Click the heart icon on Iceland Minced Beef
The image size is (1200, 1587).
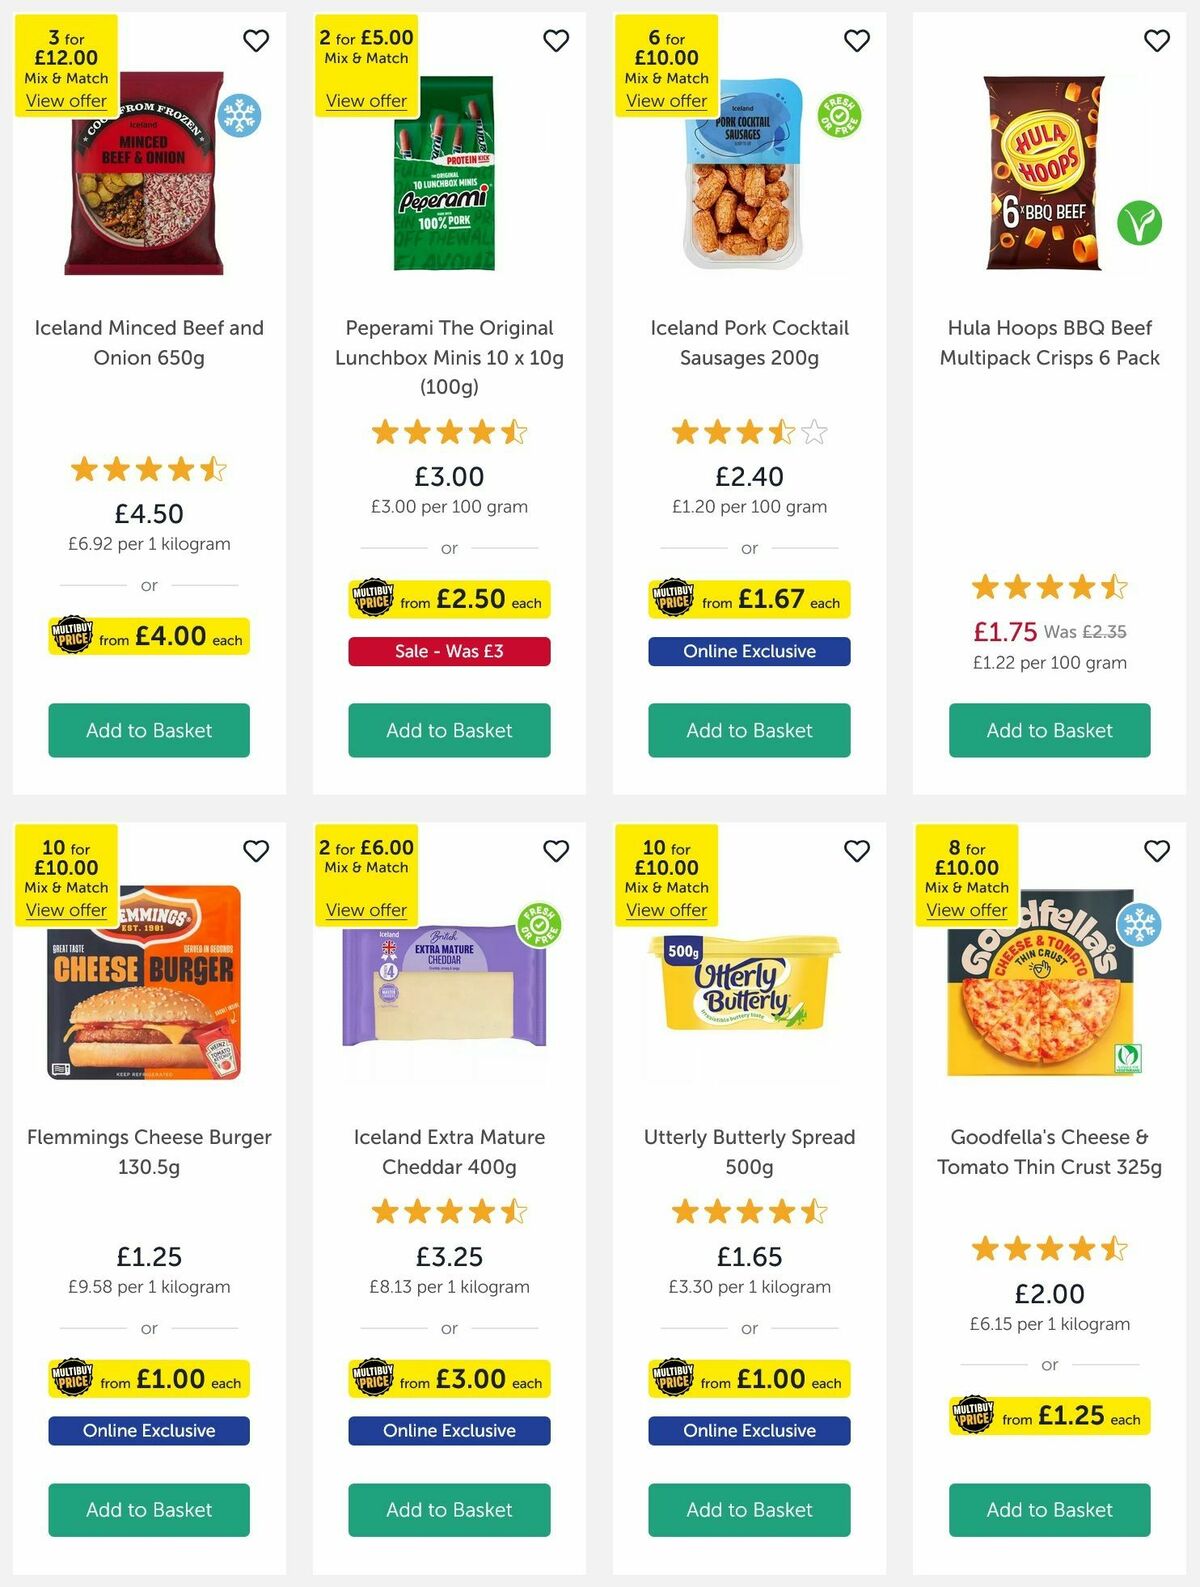tap(256, 41)
